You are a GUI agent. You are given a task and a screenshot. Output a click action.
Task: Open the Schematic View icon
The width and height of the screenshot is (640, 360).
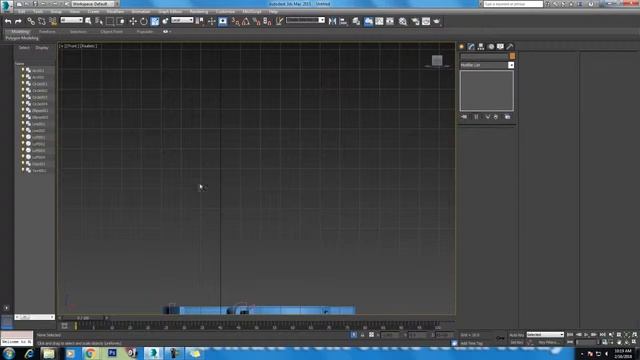click(x=390, y=21)
